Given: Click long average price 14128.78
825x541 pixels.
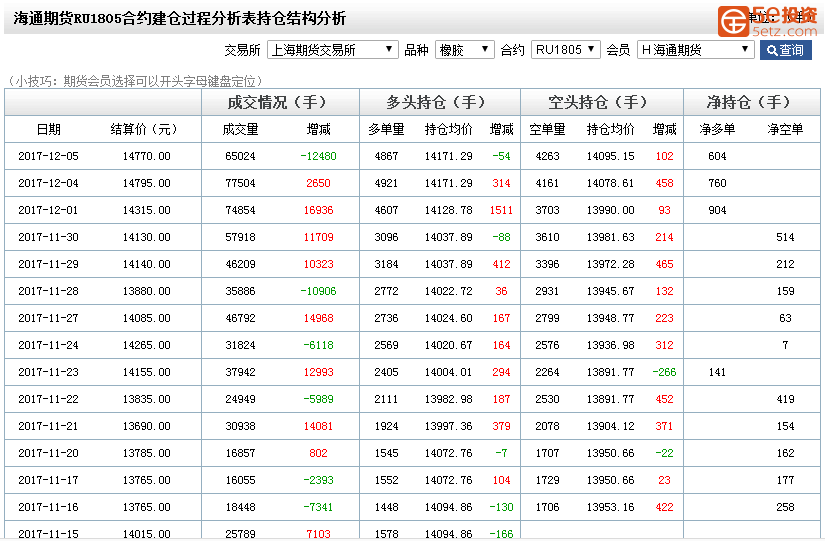Looking at the screenshot, I should [448, 210].
